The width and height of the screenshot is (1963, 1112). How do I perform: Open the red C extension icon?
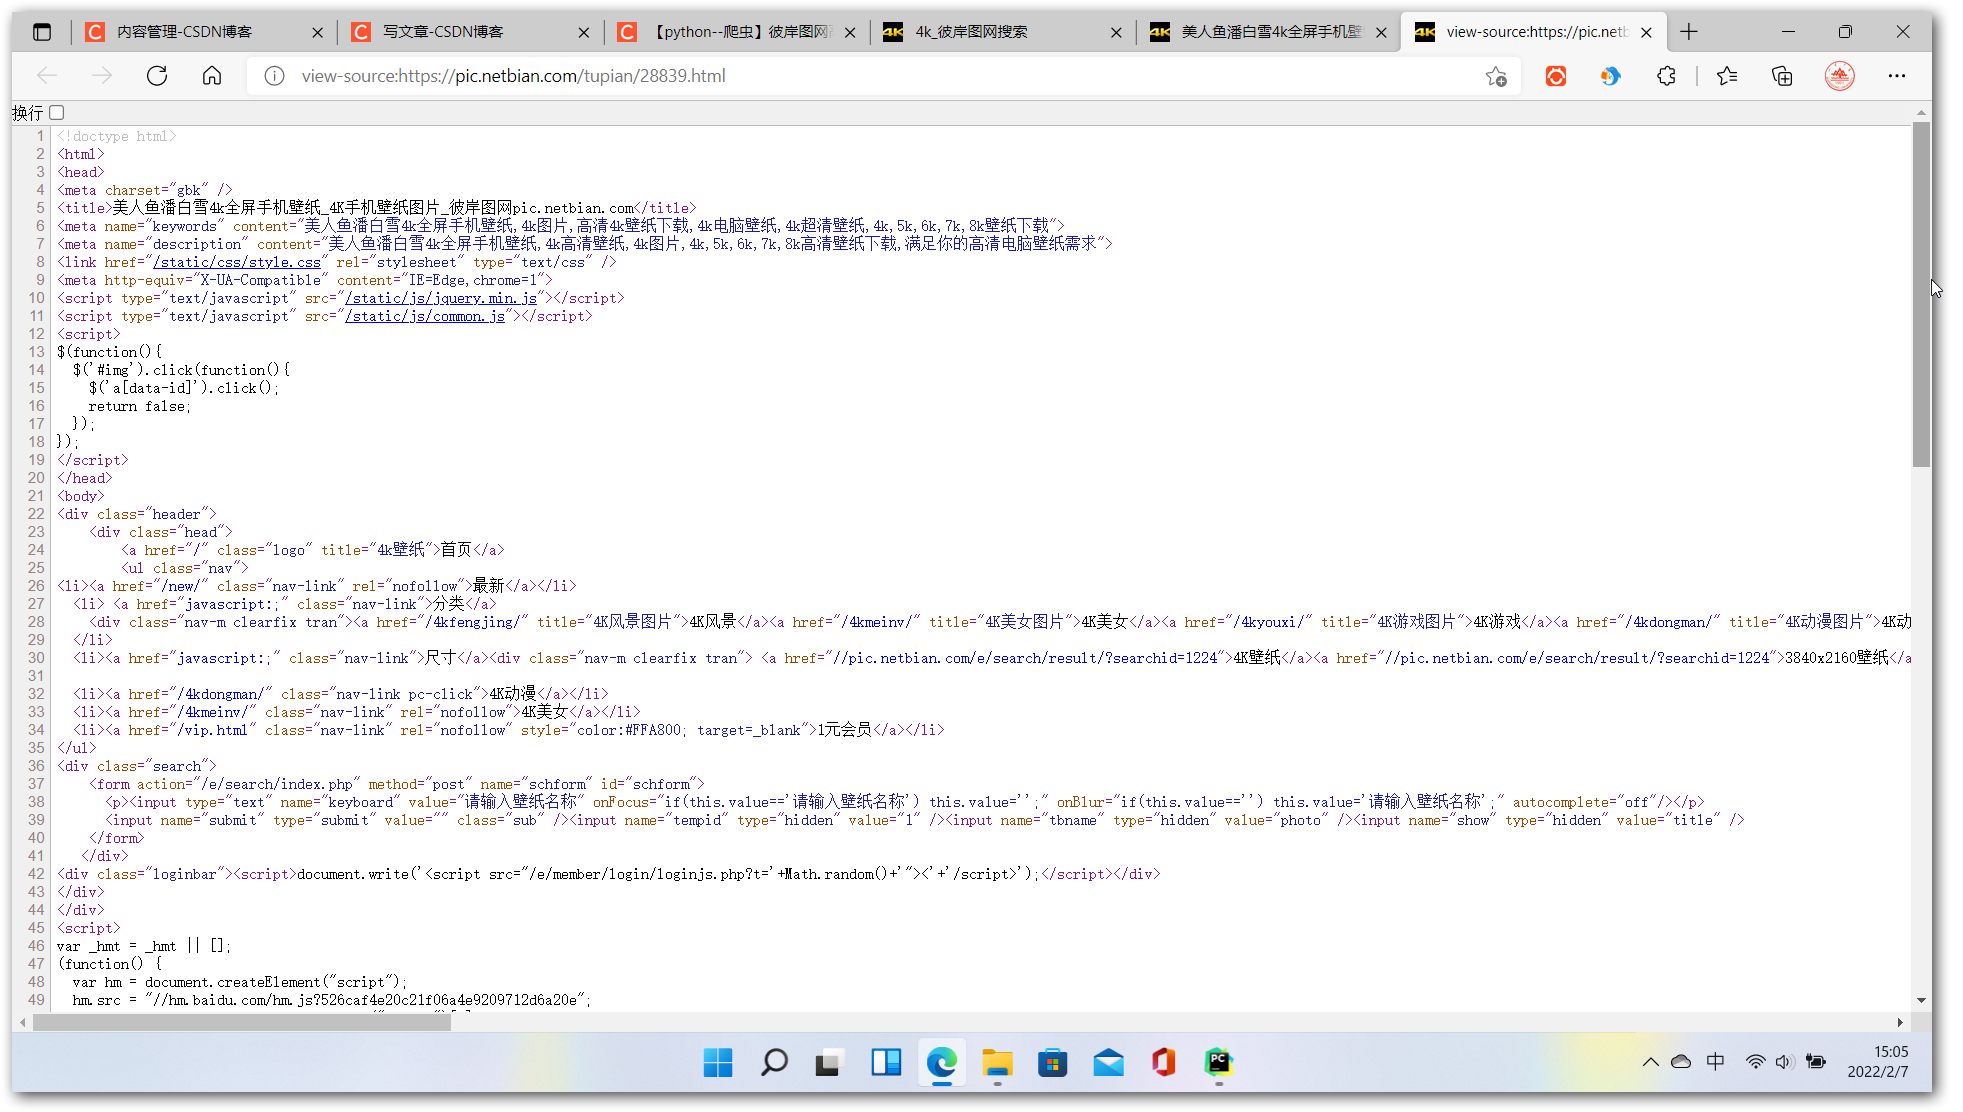click(1556, 76)
